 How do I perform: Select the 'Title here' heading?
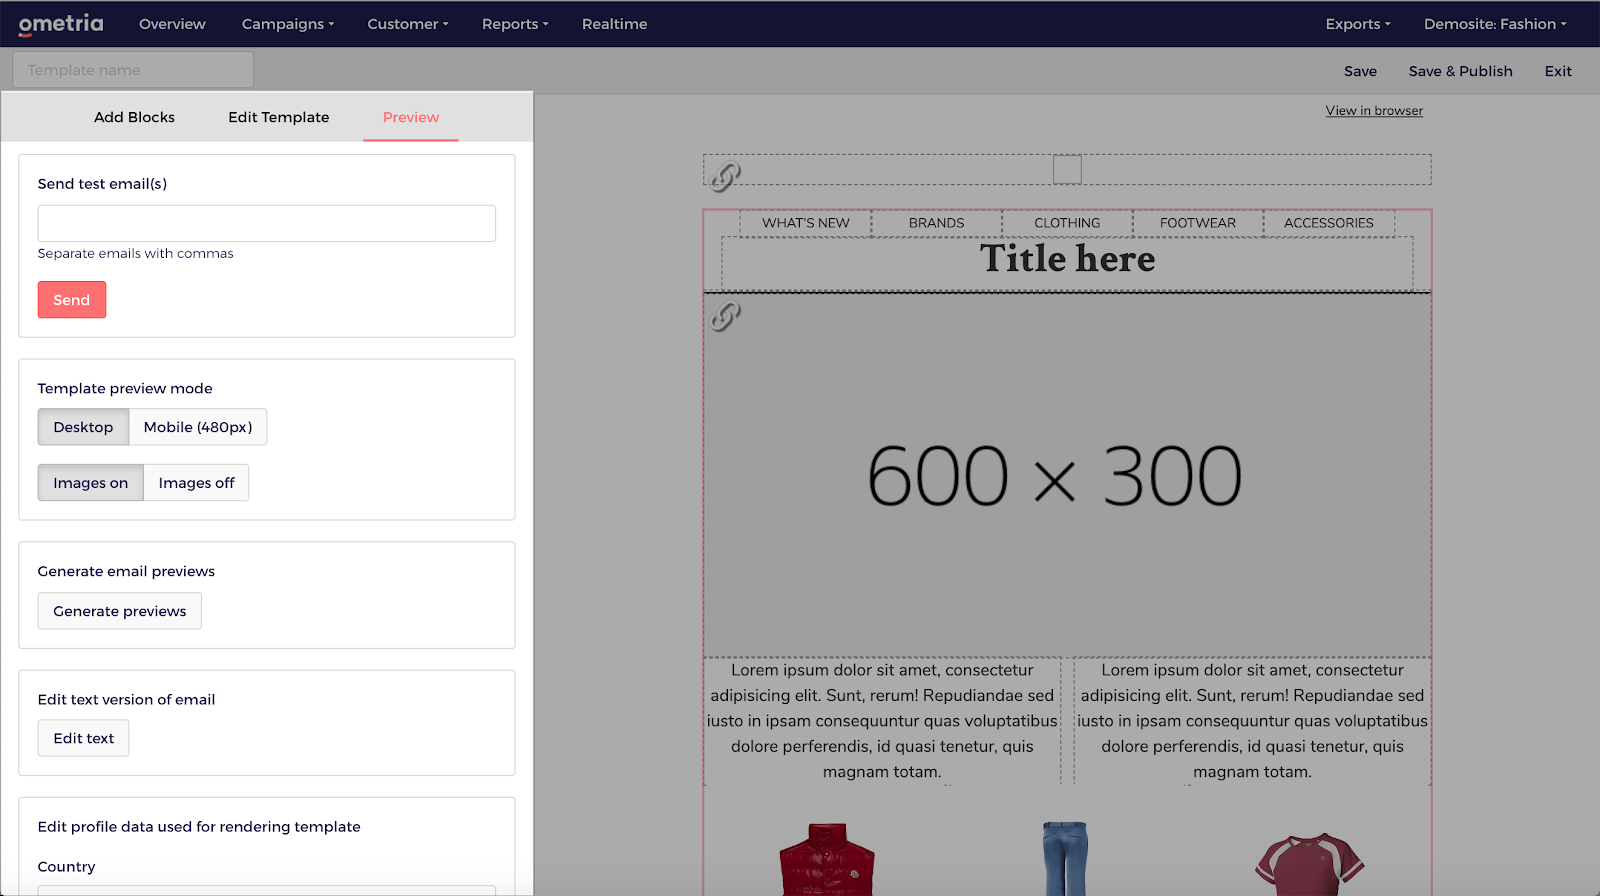pos(1067,259)
